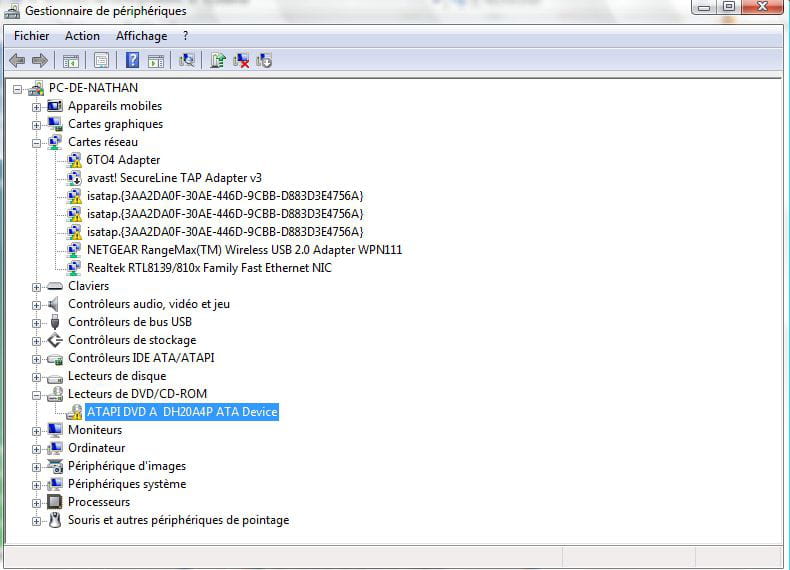This screenshot has height=570, width=790.
Task: Expand the Cartes graphiques node
Action: click(x=36, y=125)
